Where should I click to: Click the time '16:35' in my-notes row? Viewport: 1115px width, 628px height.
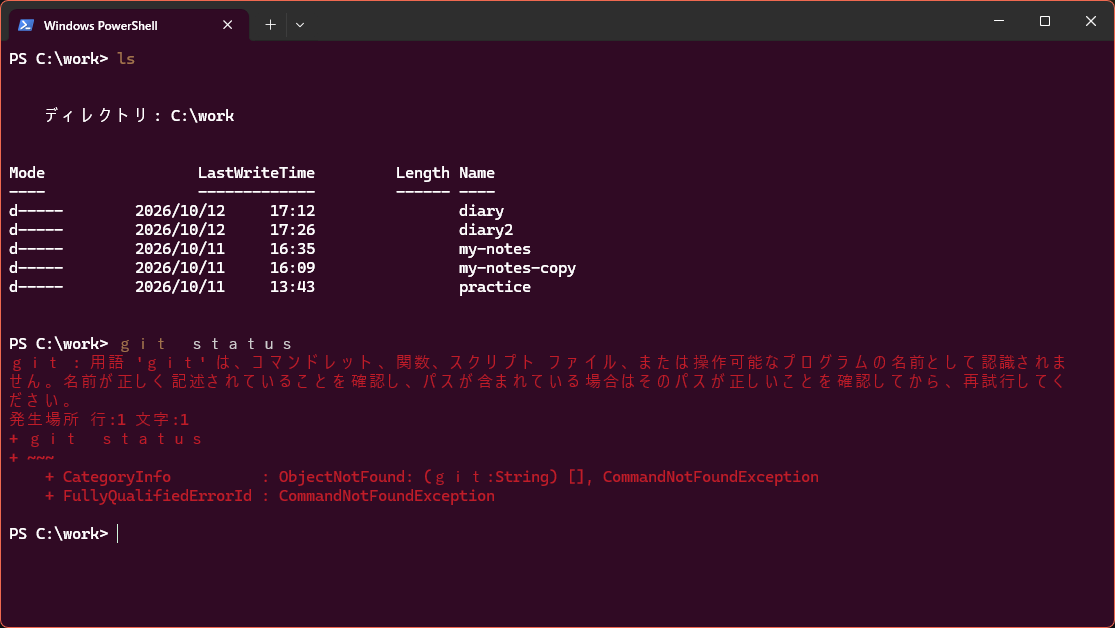click(292, 249)
